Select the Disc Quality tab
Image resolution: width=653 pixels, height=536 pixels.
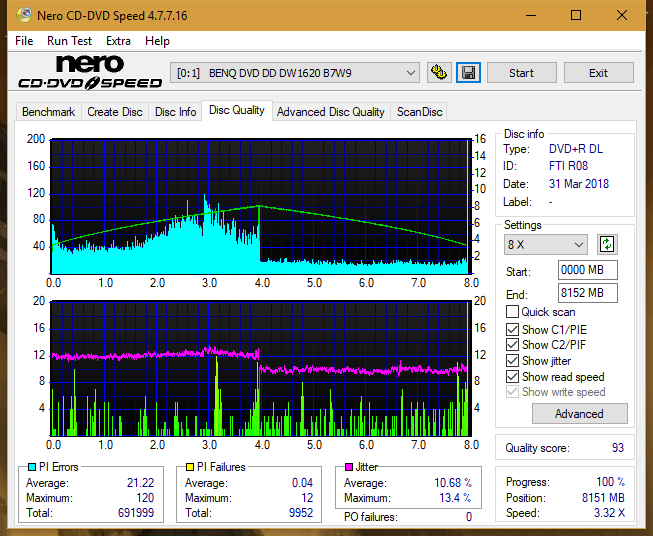coord(237,110)
